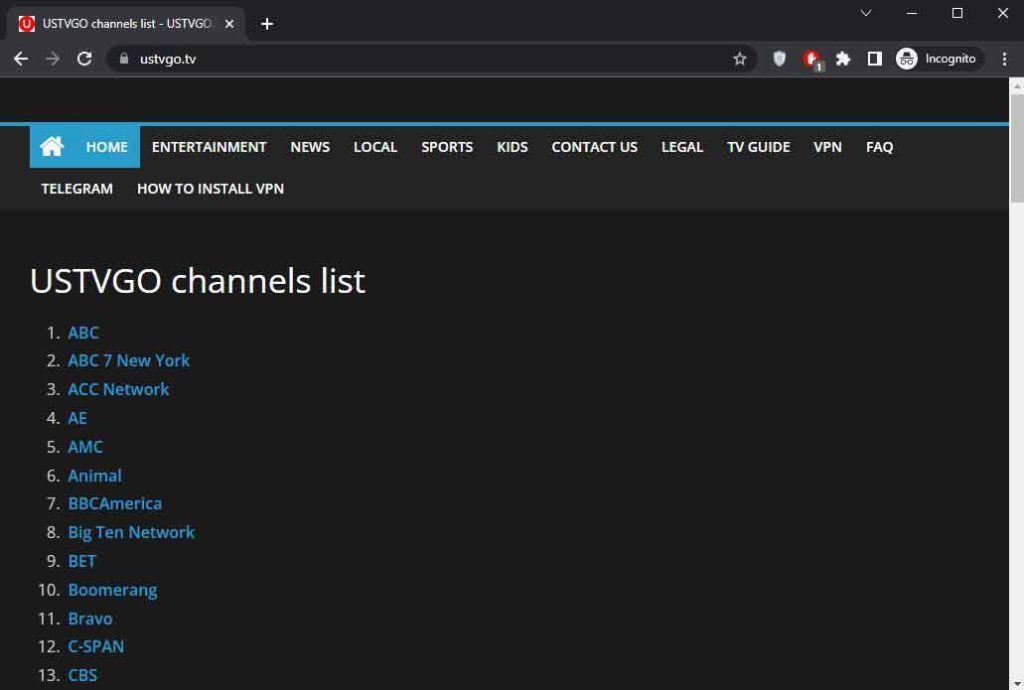Click the Incognito profile icon
Viewport: 1024px width, 690px height.
pyautogui.click(x=906, y=58)
